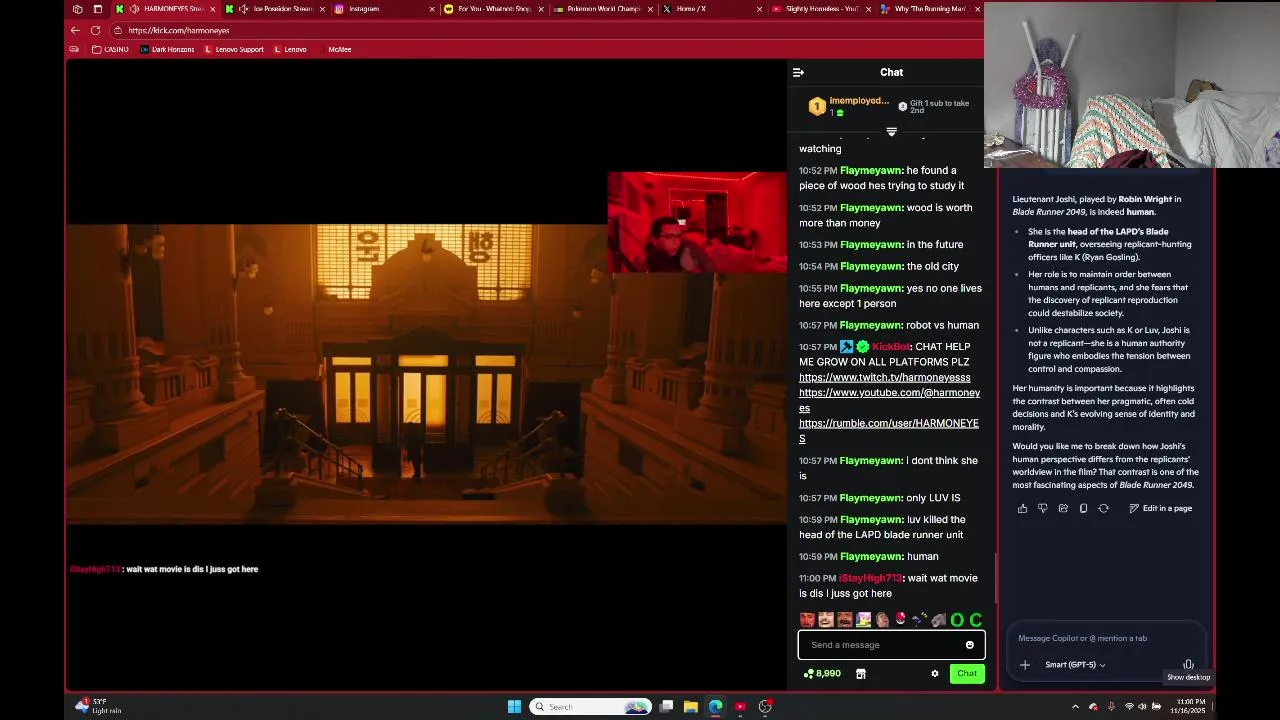Click Flaymeyawn username in 'robot vs human' message
Image resolution: width=1280 pixels, height=720 pixels.
[x=871, y=325]
